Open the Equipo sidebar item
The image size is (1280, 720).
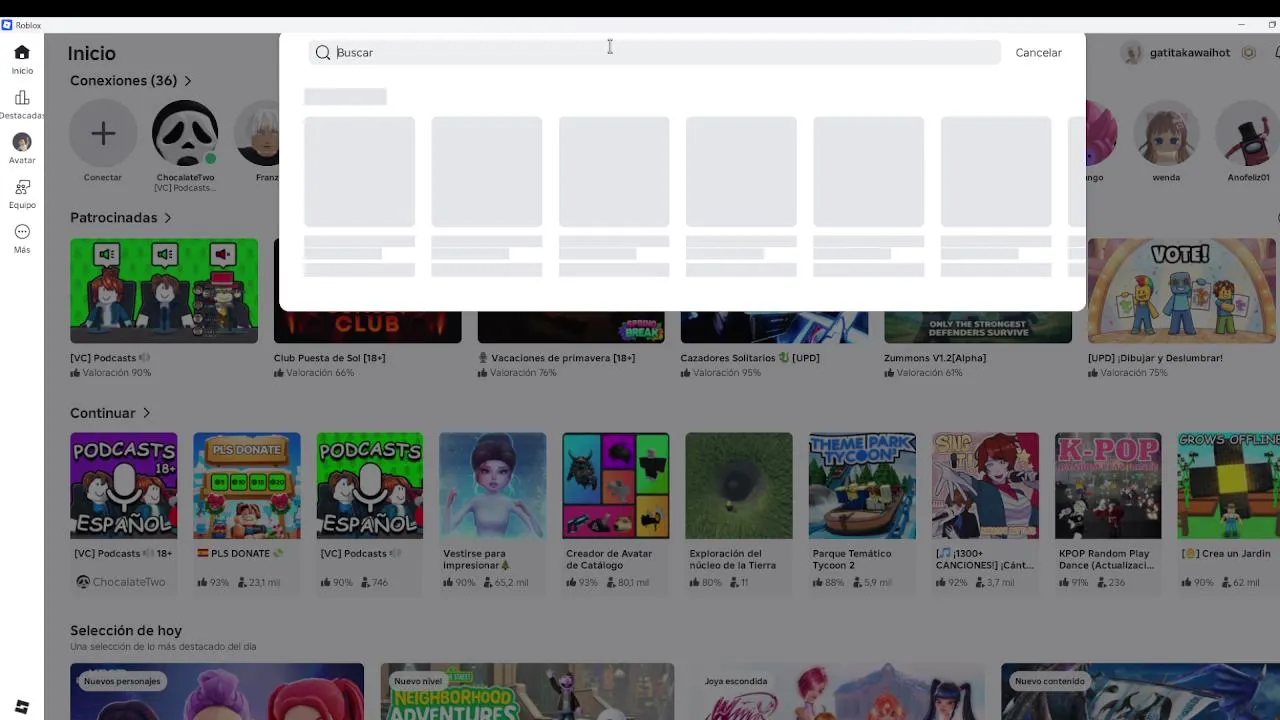(x=22, y=194)
